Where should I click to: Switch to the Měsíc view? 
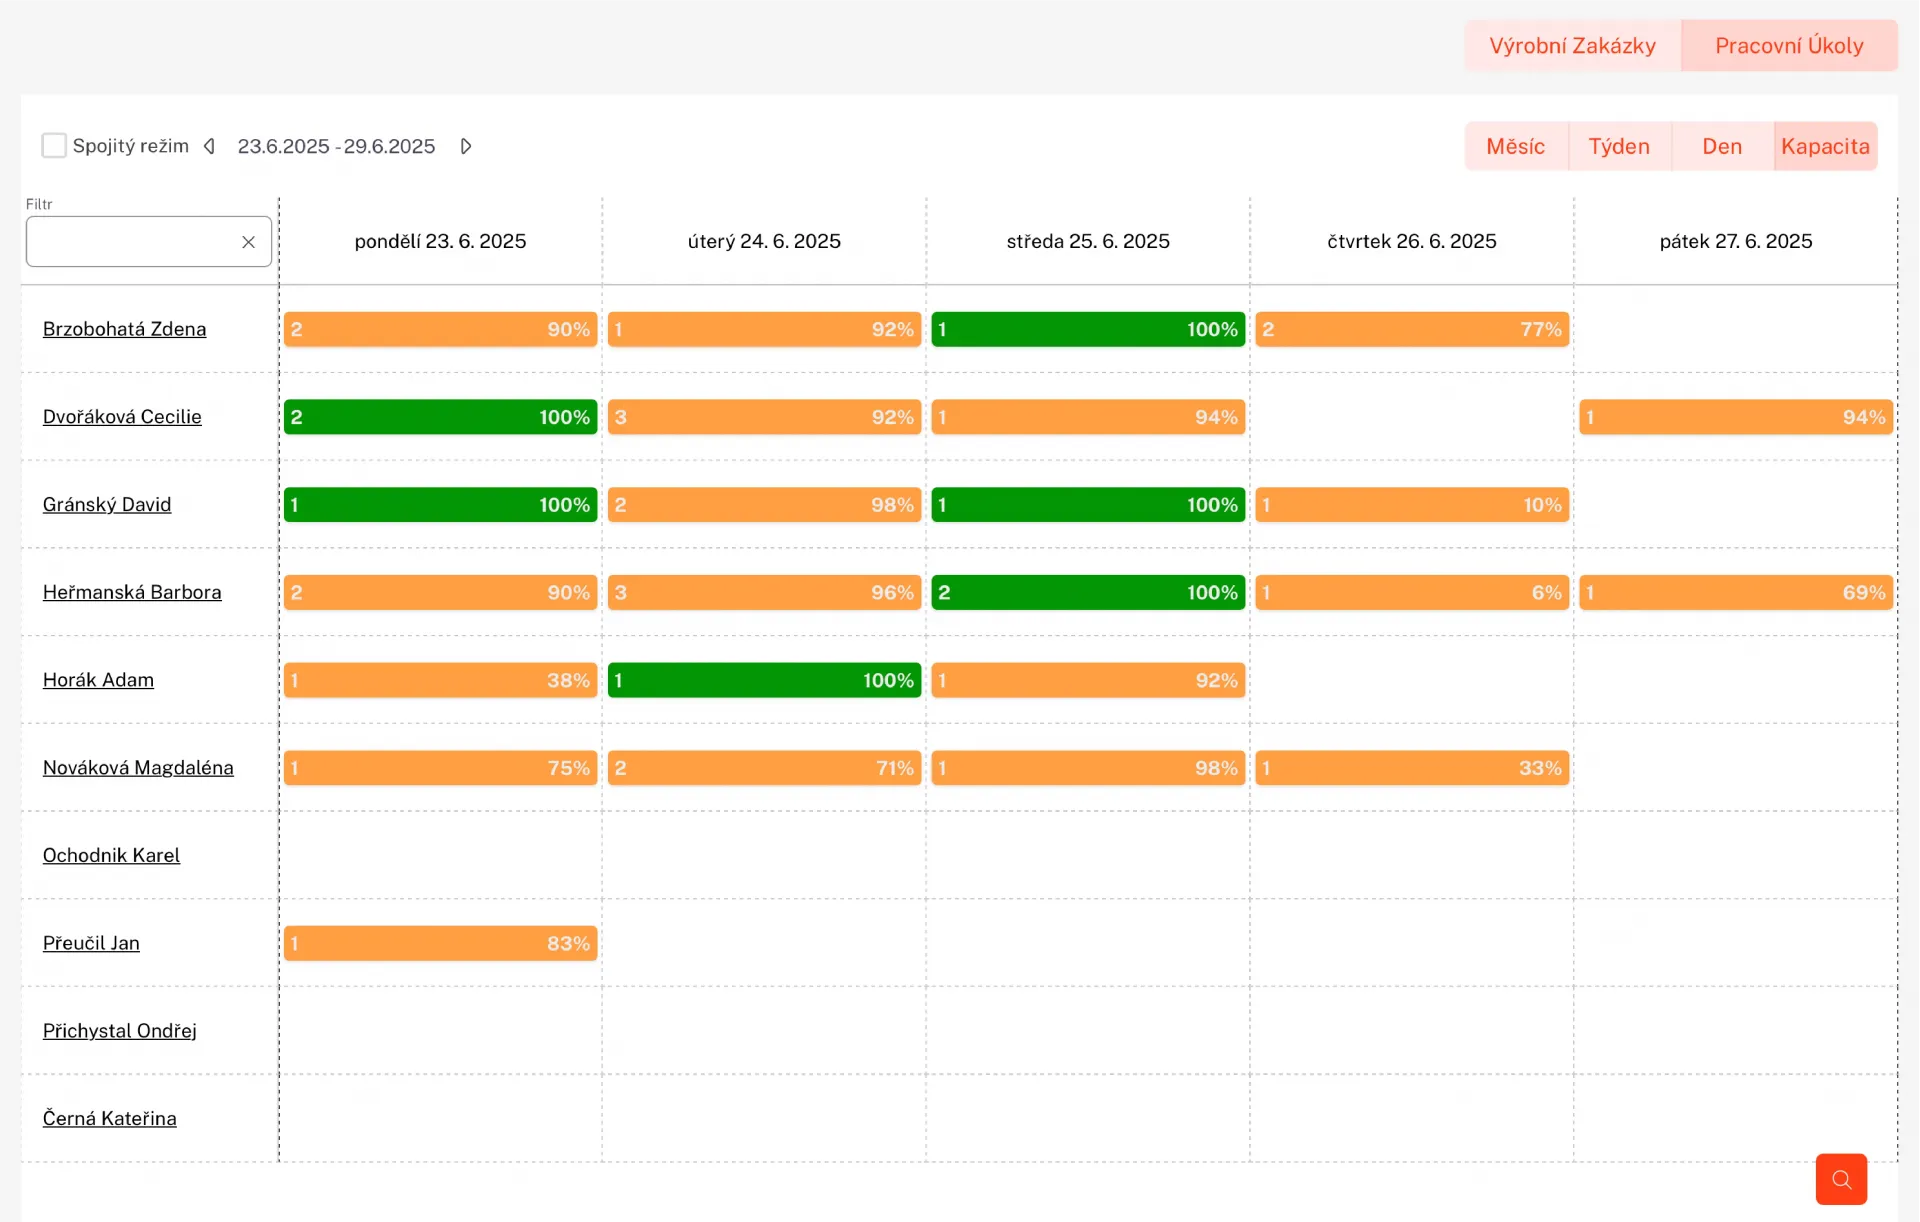tap(1515, 146)
